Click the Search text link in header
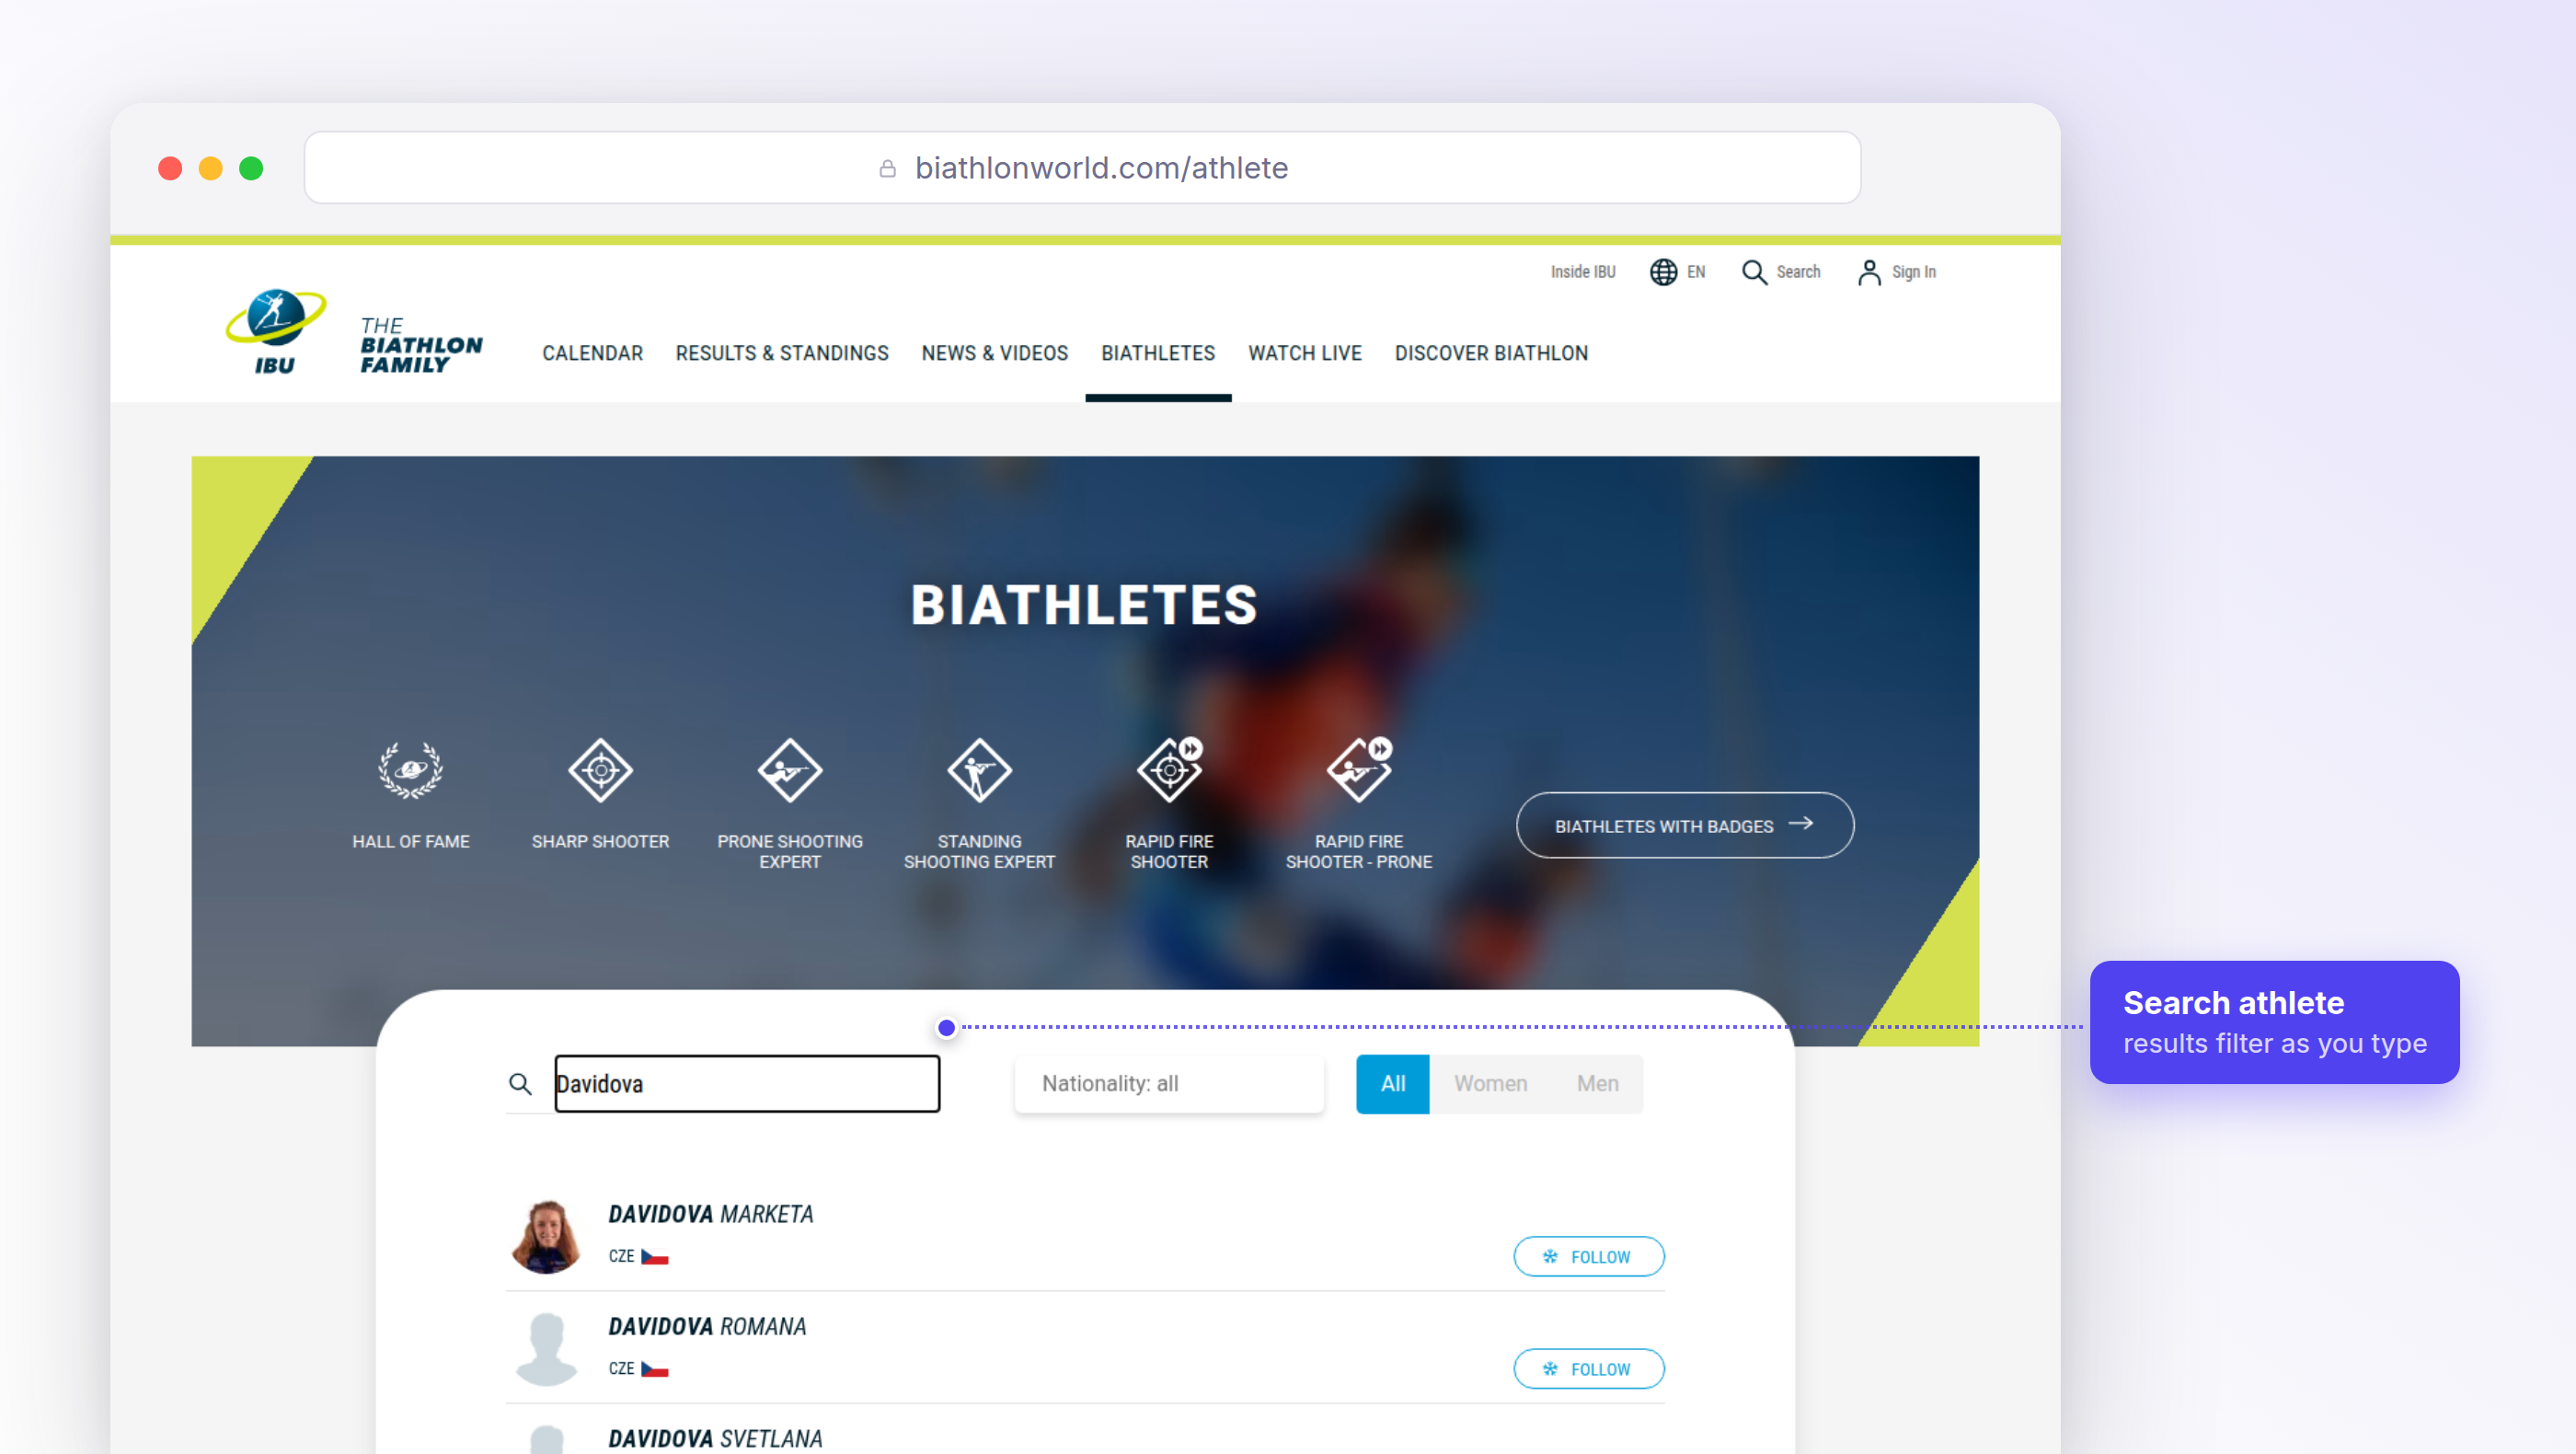 (1798, 272)
